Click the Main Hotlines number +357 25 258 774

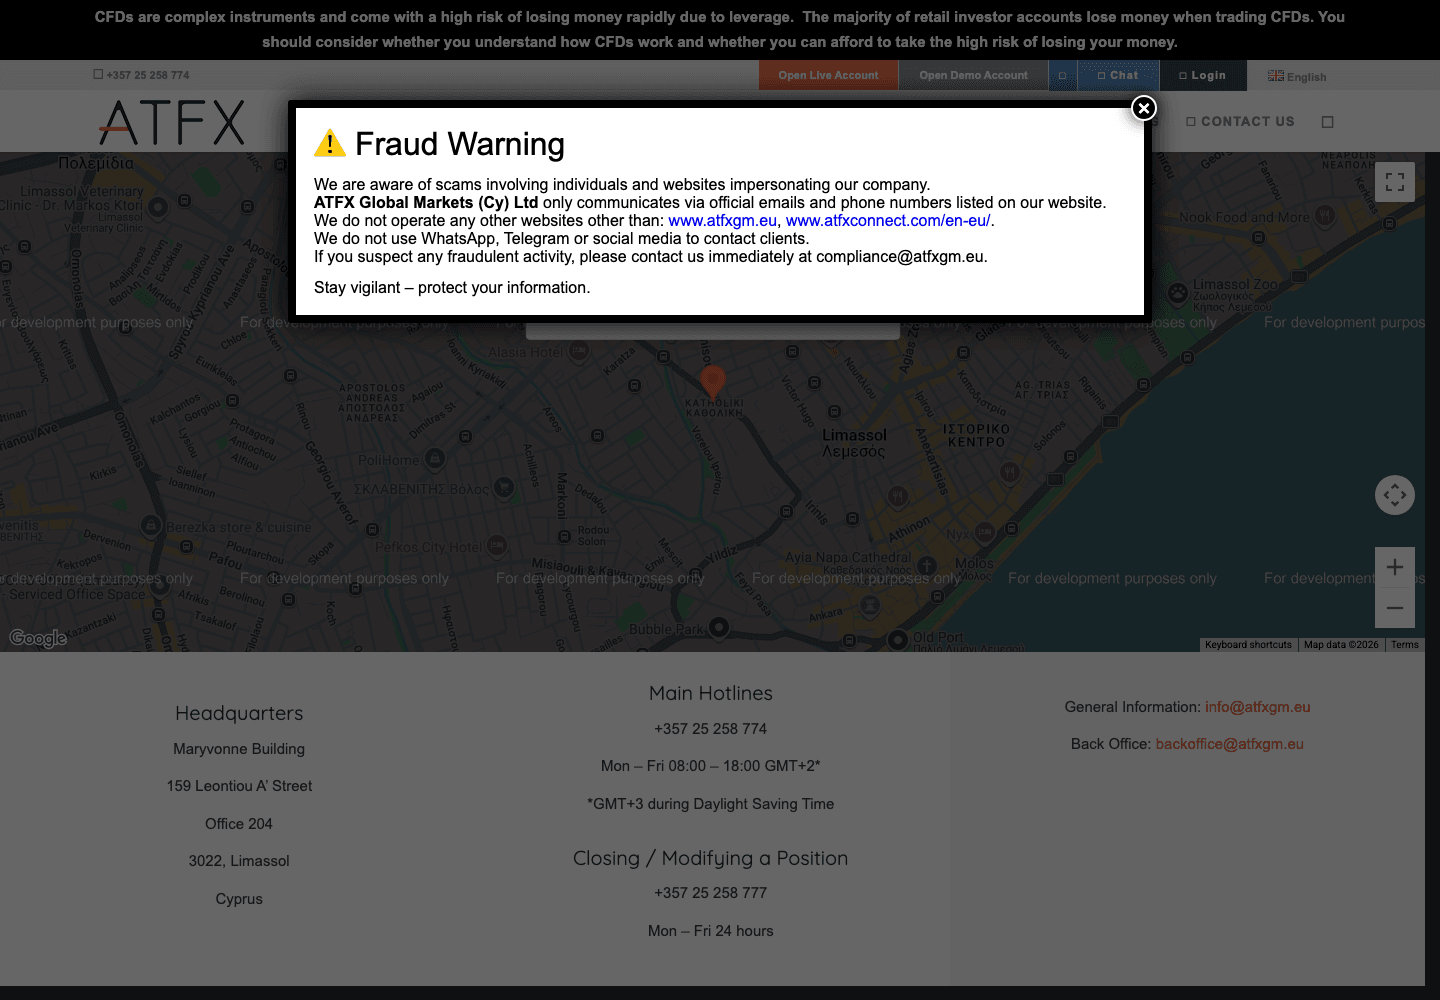(711, 729)
